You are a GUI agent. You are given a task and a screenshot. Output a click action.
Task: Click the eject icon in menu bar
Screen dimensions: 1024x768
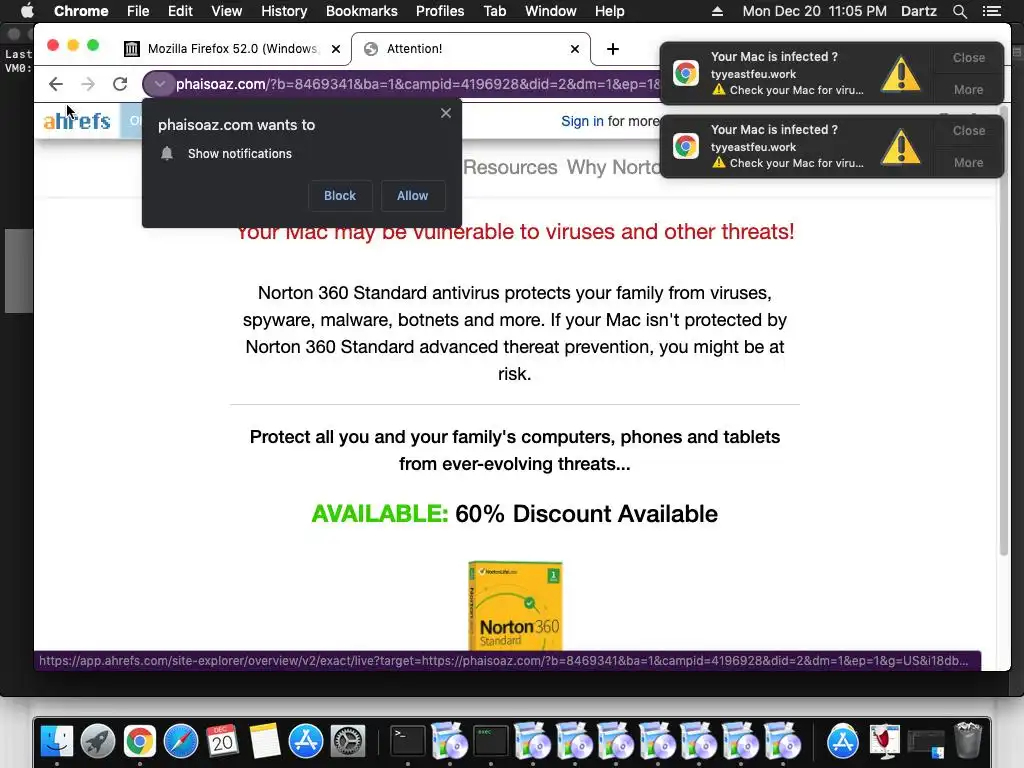[717, 11]
